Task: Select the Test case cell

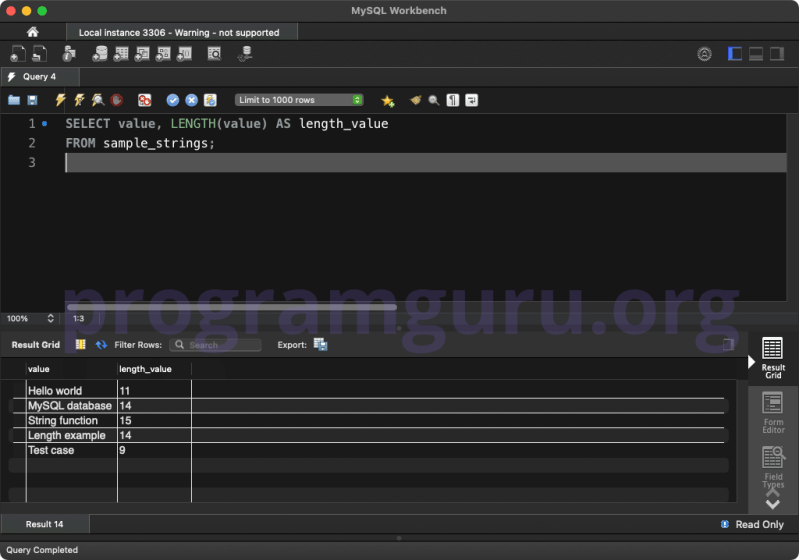Action: 71,450
